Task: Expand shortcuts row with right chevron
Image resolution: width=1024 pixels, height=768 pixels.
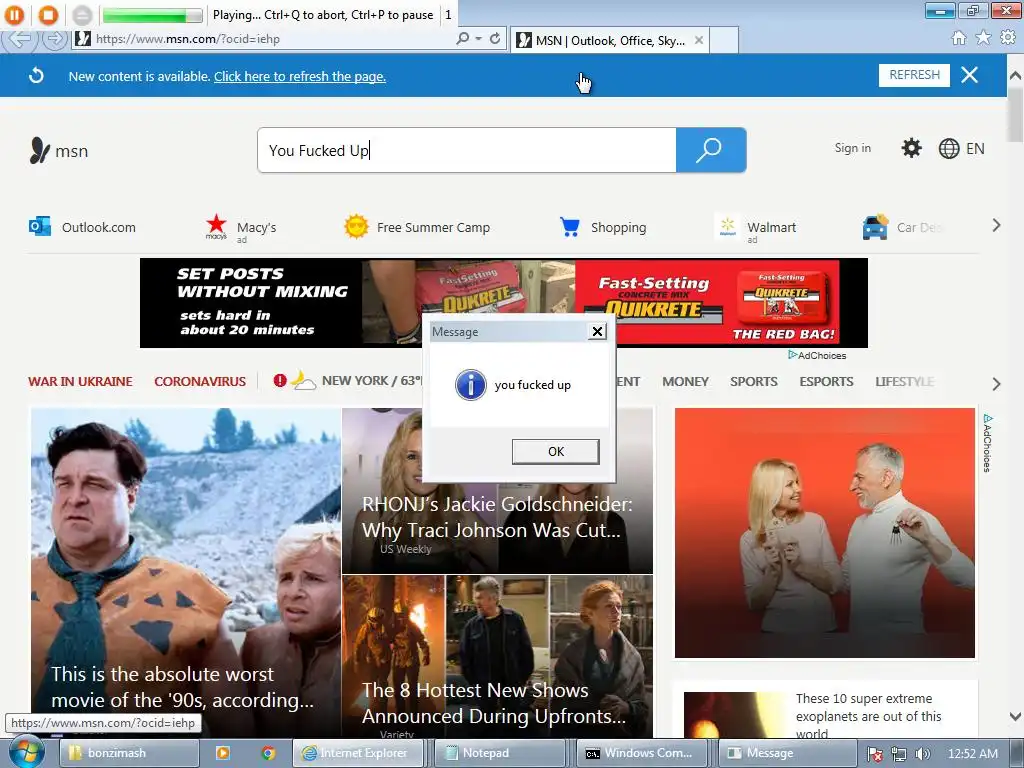Action: (x=996, y=225)
